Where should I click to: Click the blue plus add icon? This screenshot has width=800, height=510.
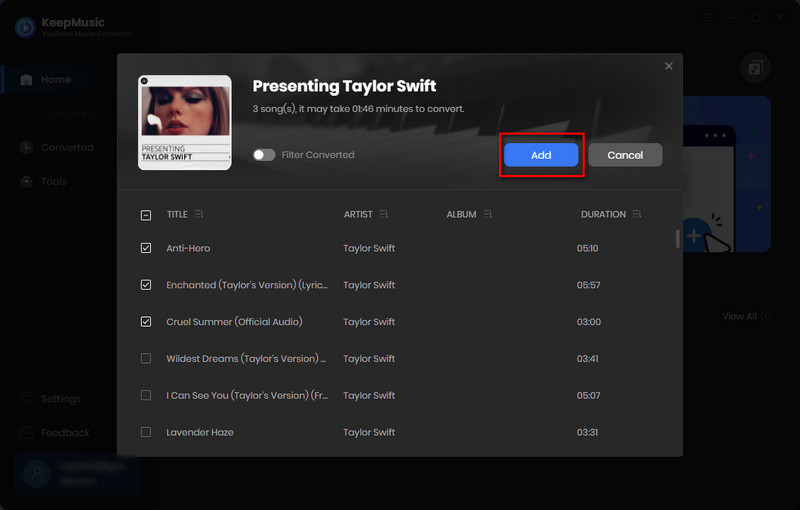(x=693, y=236)
